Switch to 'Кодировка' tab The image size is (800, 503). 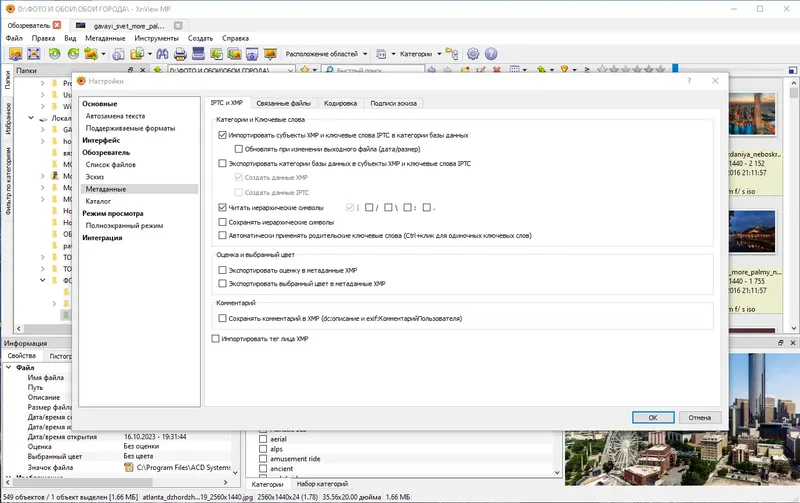point(340,103)
